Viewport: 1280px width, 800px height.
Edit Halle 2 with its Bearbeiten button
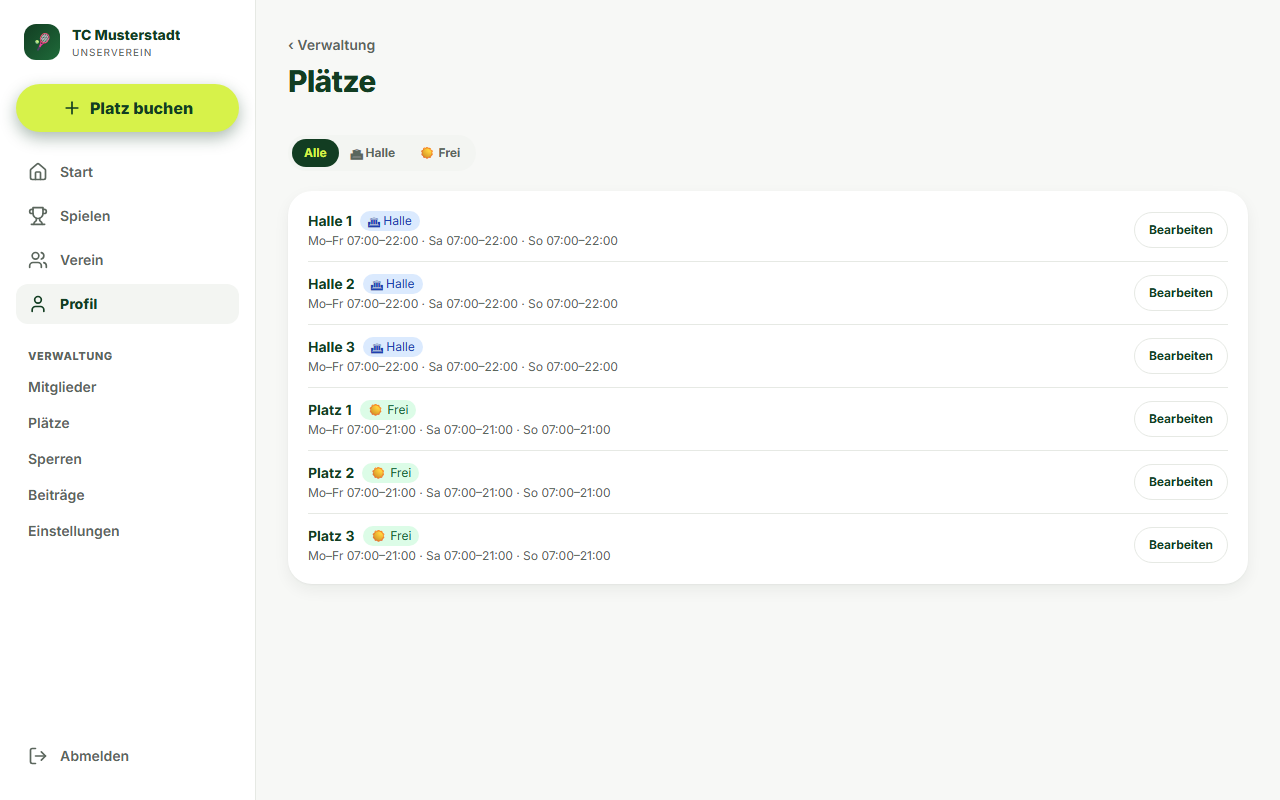[1180, 293]
